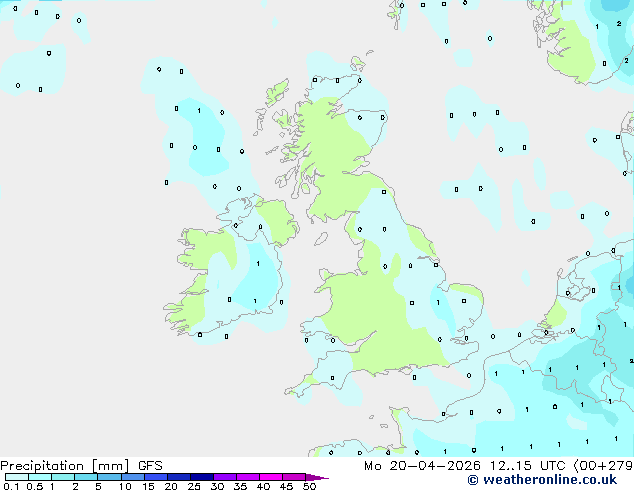Click the '1' value over eastern England
Viewport: 634px width, 490px height.
point(438,302)
